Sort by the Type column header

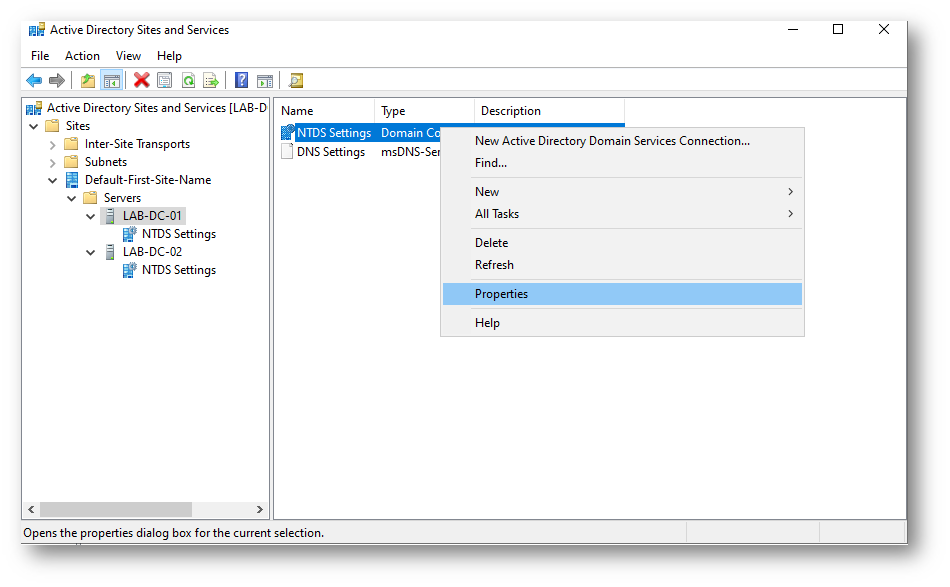pos(424,111)
